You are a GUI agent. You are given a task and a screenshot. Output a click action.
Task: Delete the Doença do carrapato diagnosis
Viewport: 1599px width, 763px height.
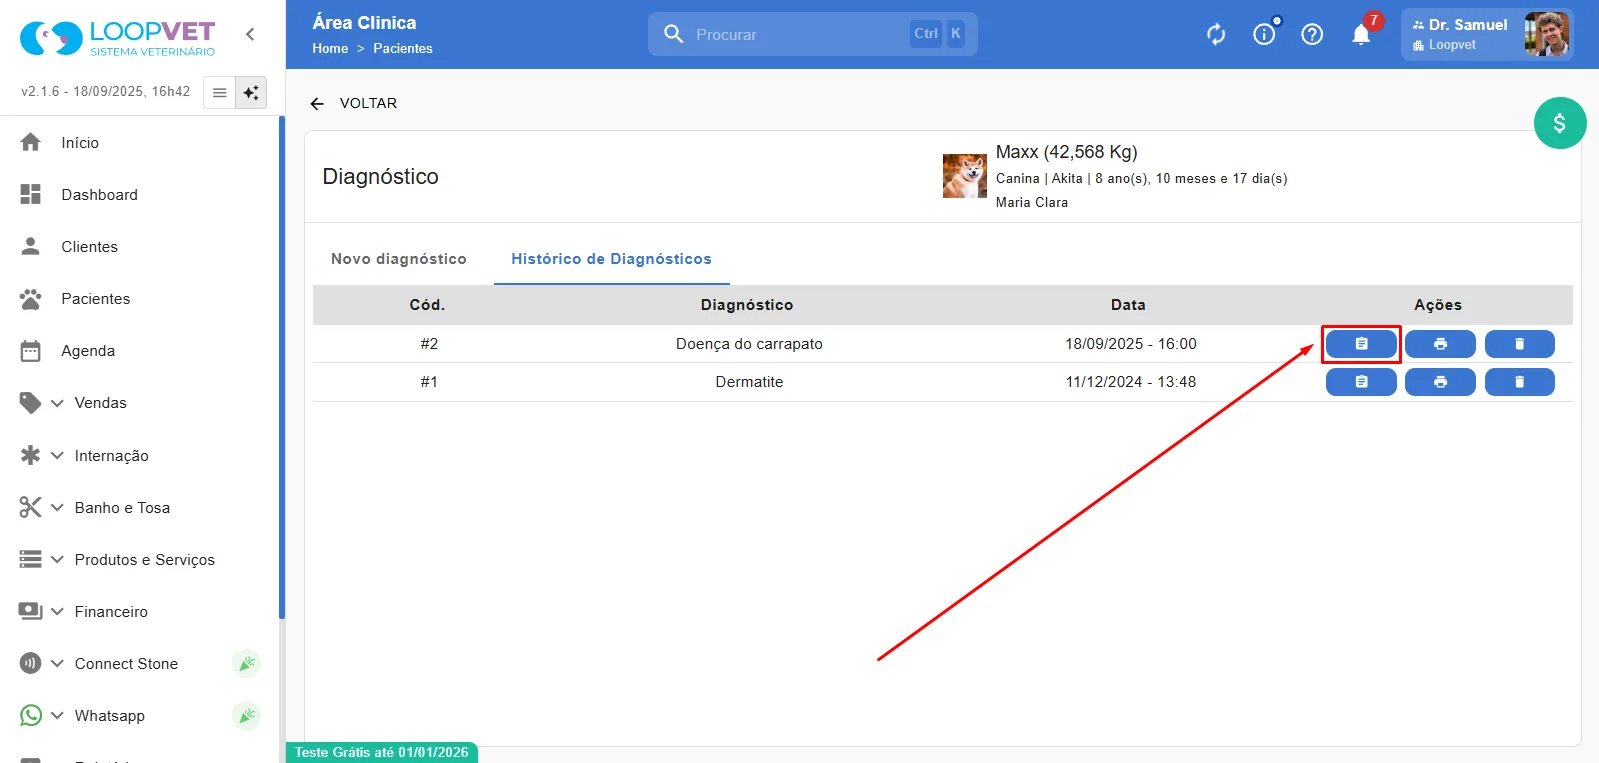pos(1519,344)
